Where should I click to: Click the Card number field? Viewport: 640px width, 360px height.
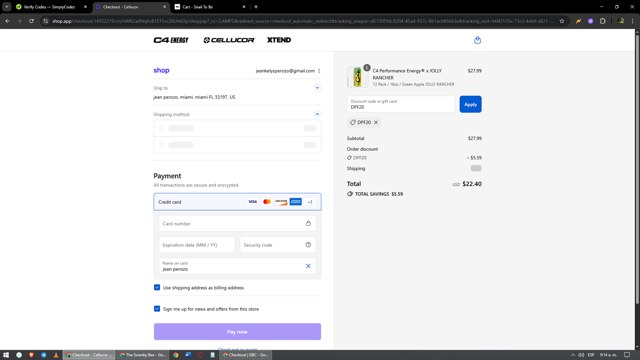tap(237, 223)
